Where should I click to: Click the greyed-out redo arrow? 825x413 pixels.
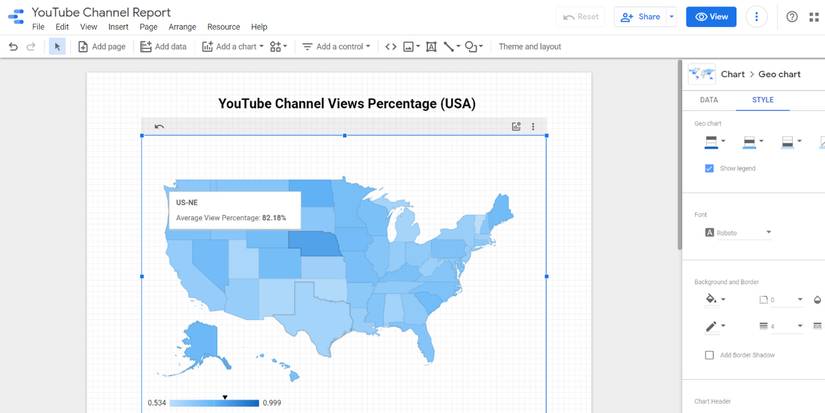[x=31, y=47]
